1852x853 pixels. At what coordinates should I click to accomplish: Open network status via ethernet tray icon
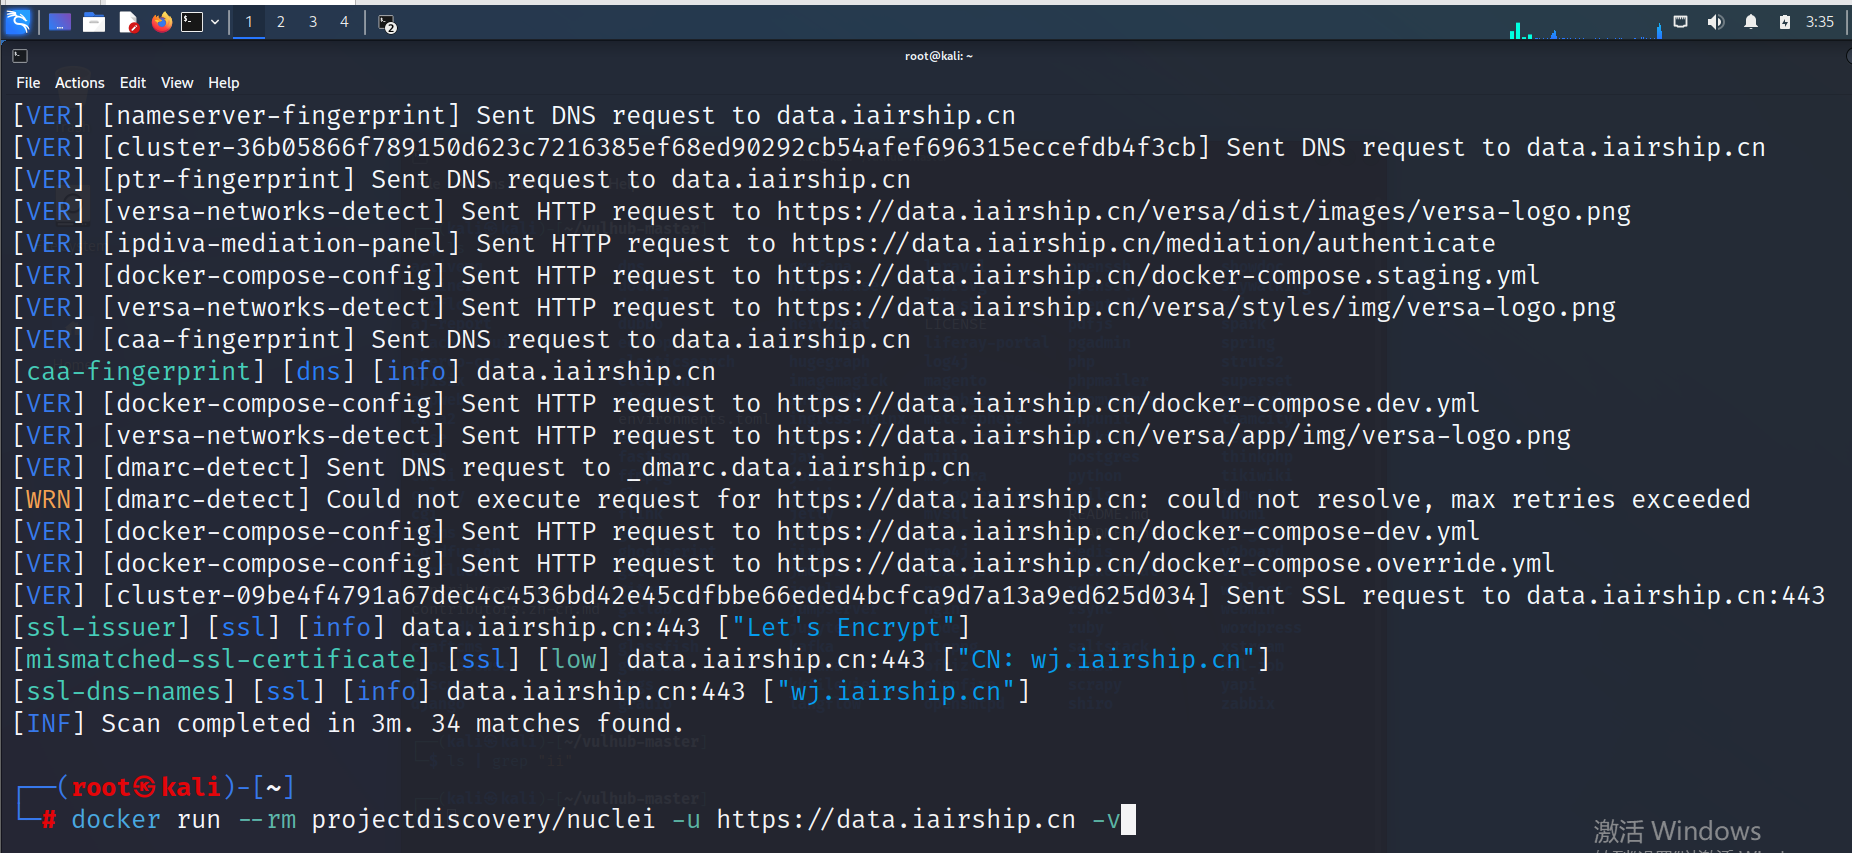click(1680, 21)
